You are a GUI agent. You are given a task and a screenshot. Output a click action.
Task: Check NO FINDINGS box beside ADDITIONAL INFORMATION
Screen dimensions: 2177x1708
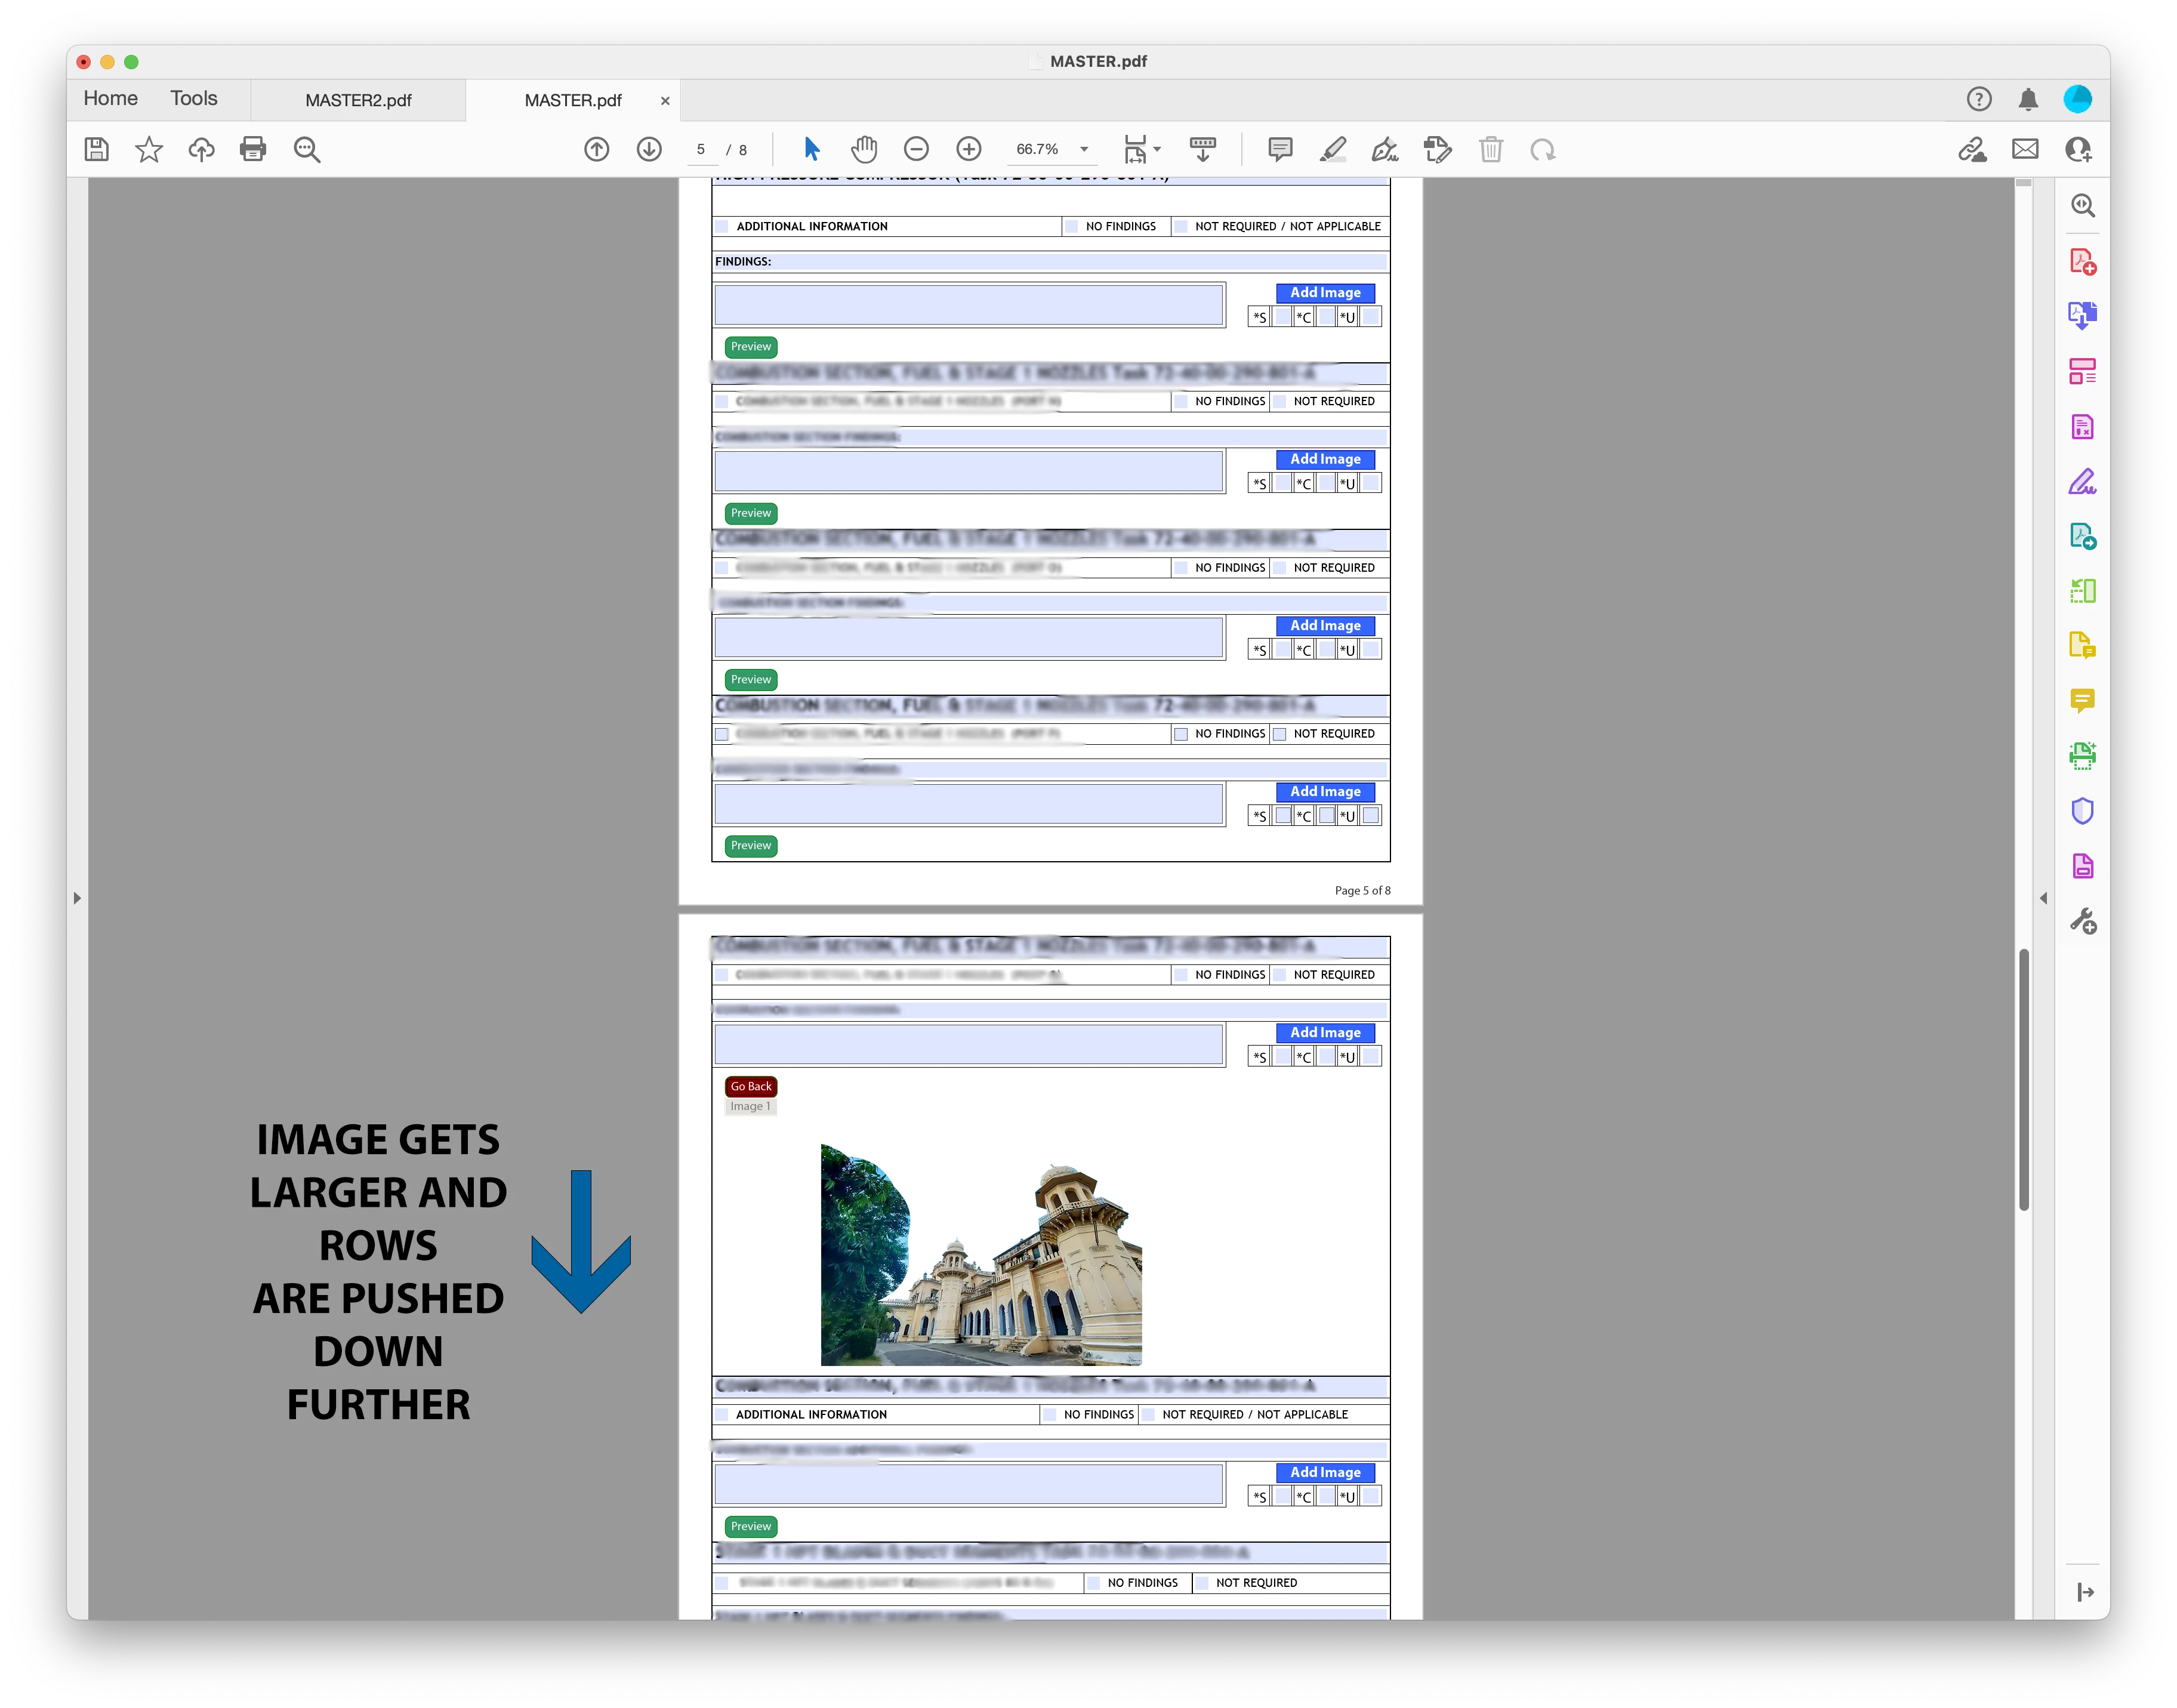1072,227
